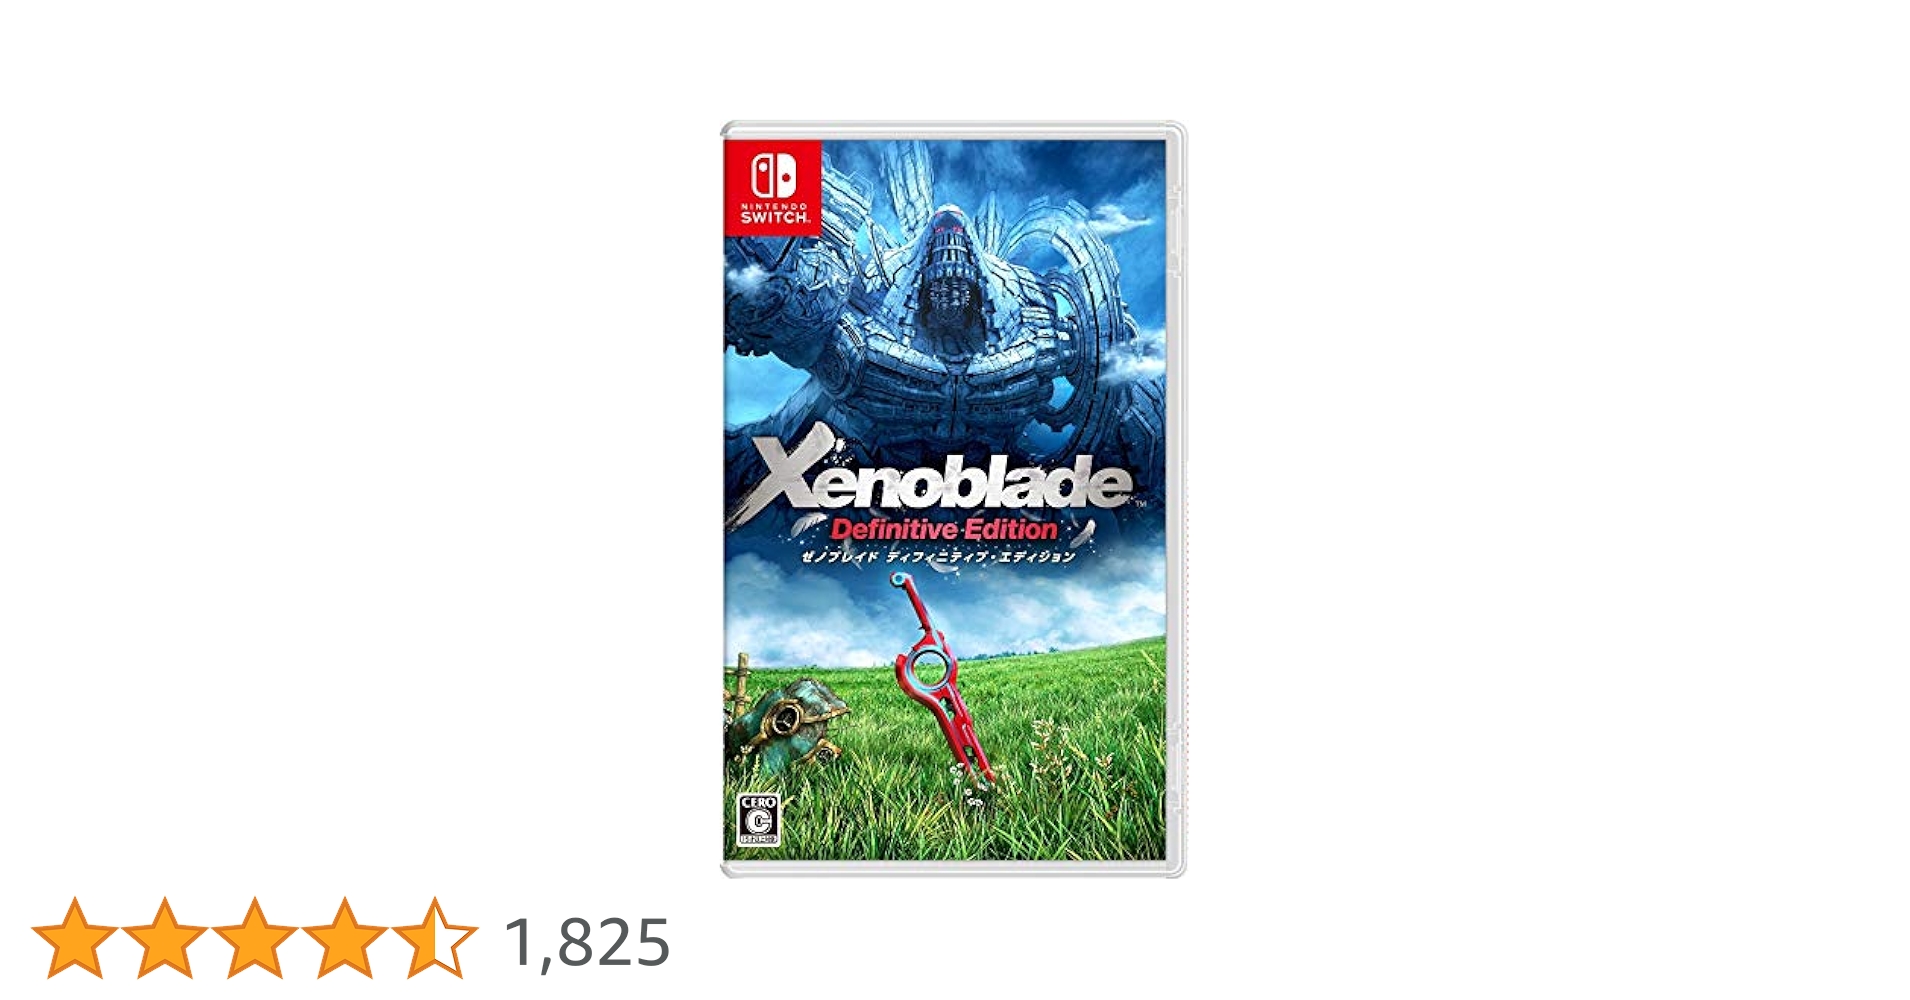This screenshot has width=1910, height=1000.
Task: Click the first orange rating star
Action: tap(75, 937)
